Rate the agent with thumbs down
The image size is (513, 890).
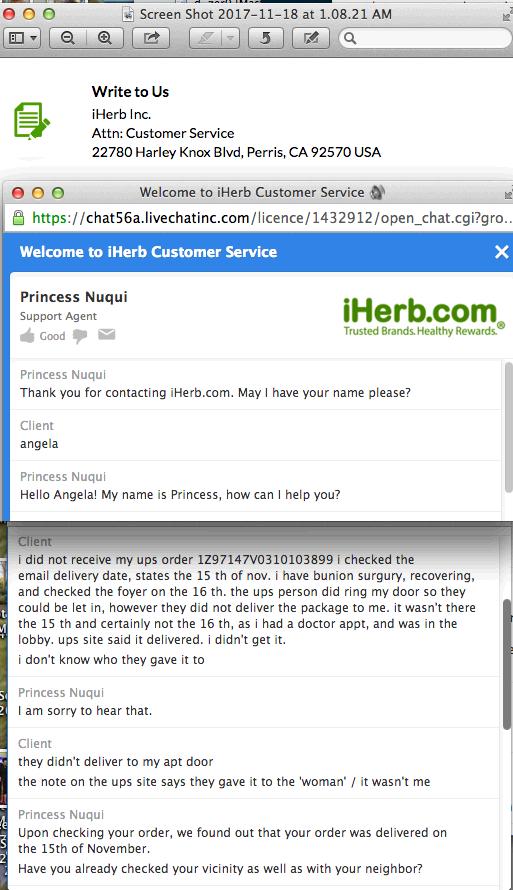tap(80, 336)
